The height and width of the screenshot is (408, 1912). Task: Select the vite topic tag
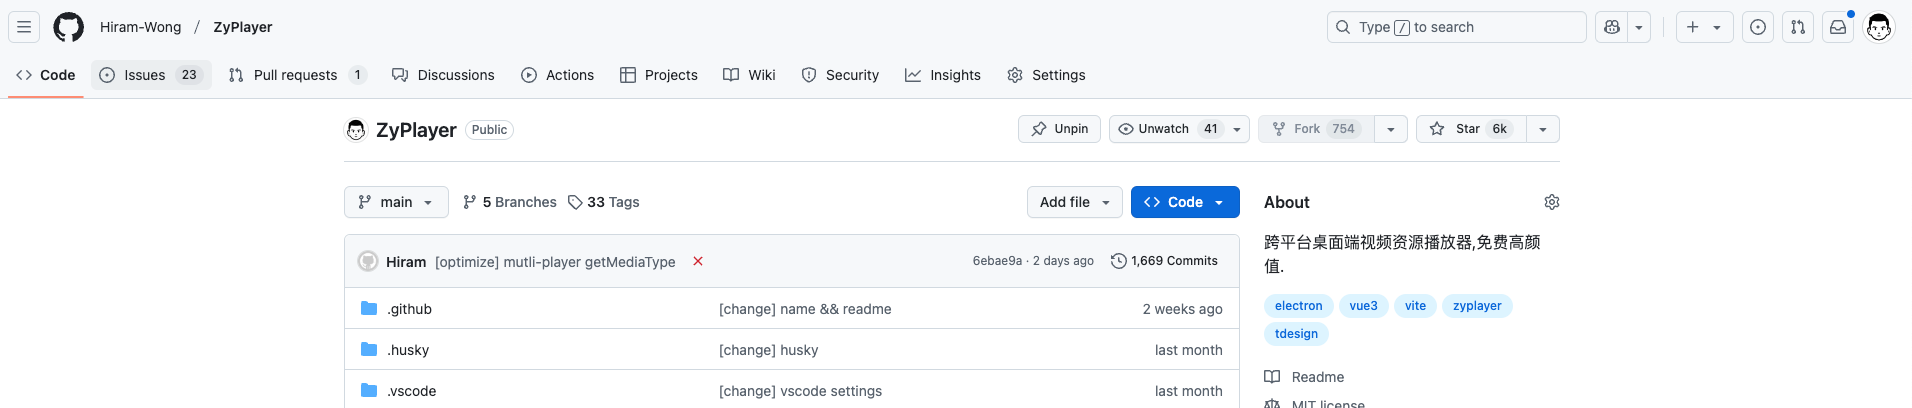click(1415, 306)
